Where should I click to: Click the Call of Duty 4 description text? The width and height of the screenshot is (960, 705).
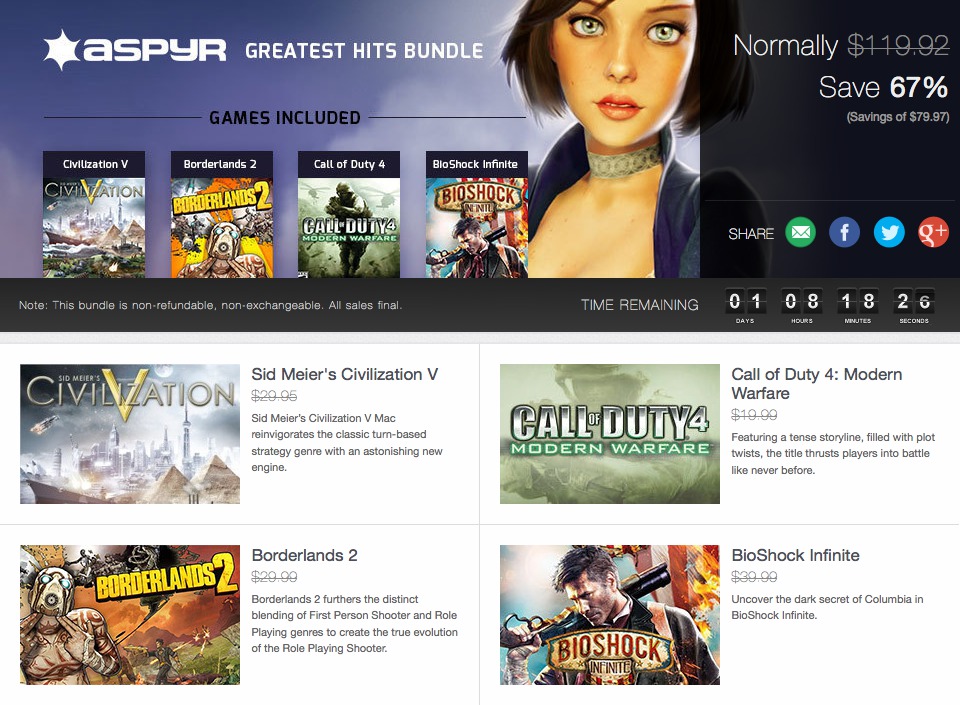(833, 453)
